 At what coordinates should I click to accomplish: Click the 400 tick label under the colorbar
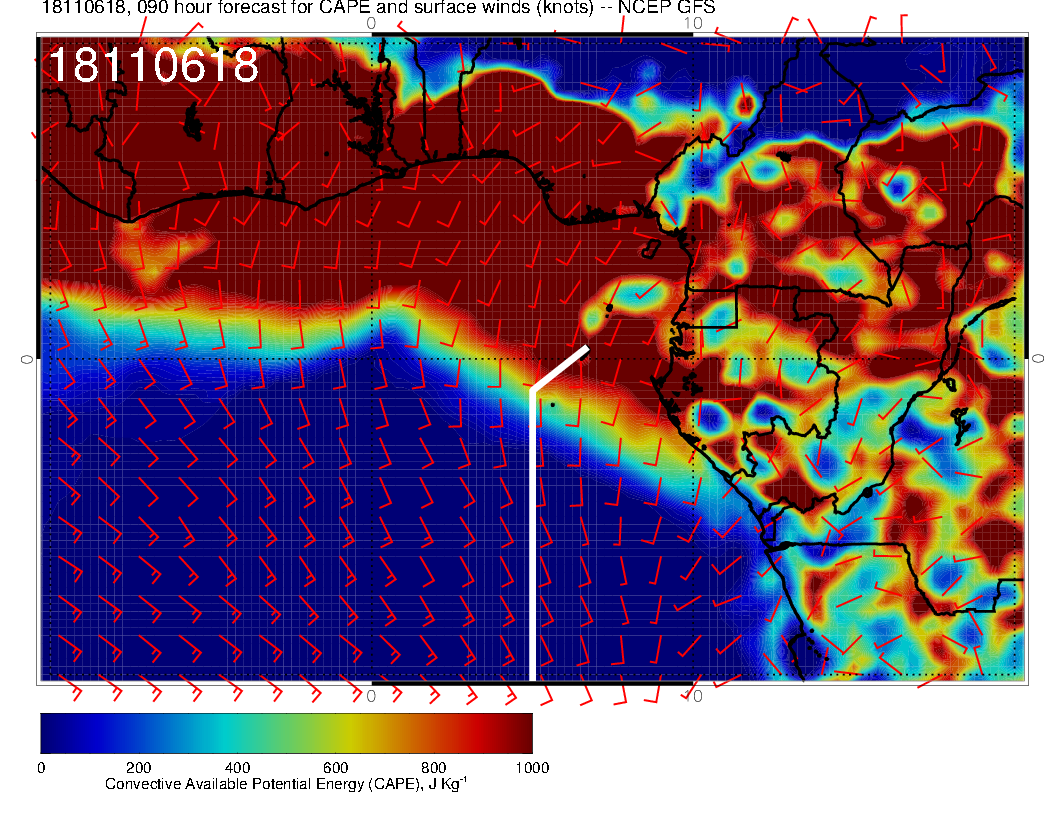236,767
